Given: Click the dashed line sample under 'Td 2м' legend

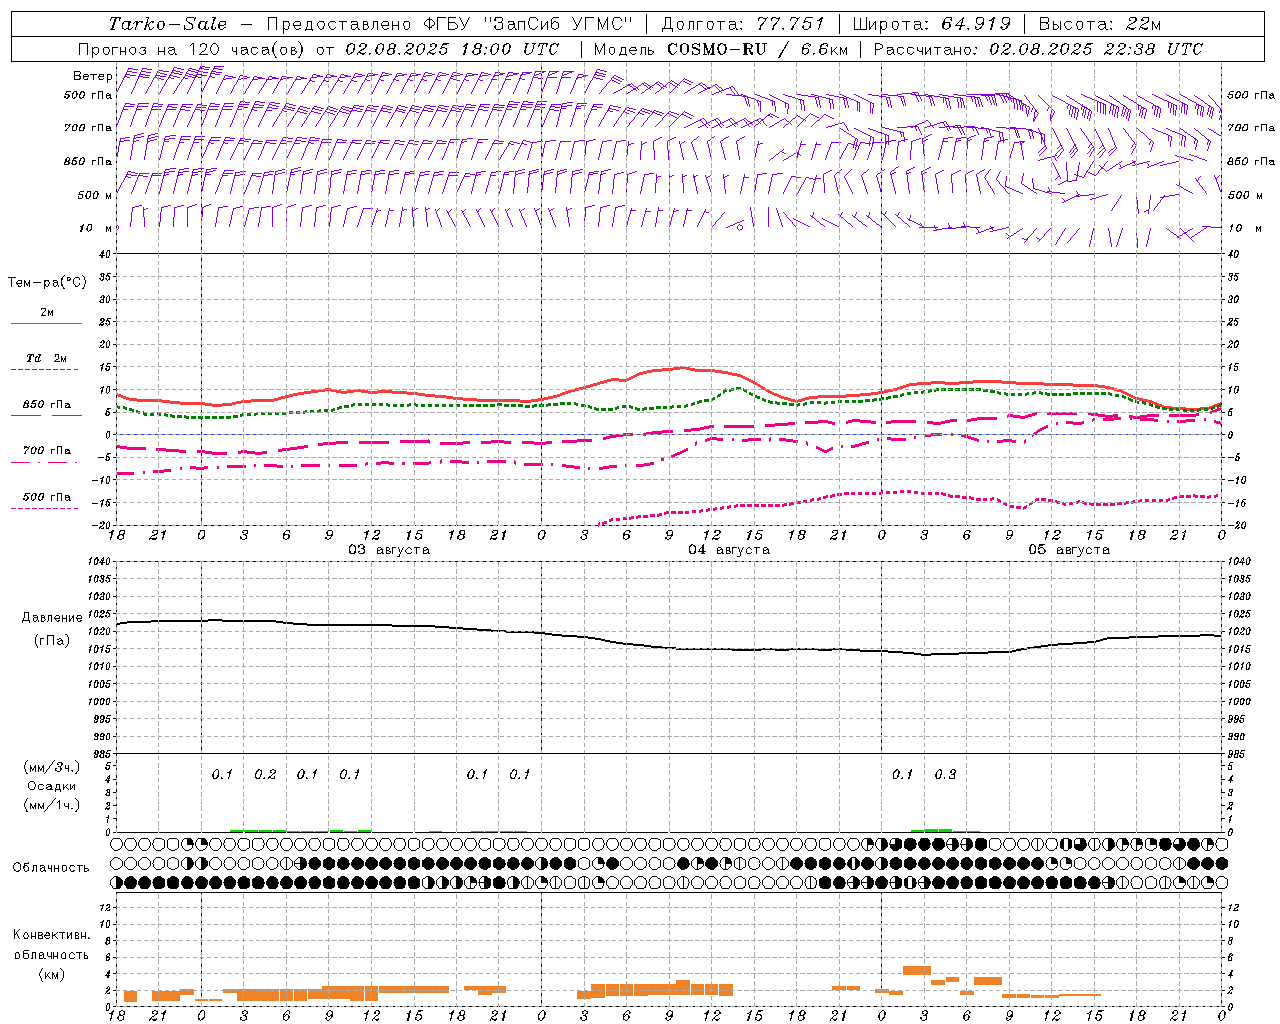Looking at the screenshot, I should [45, 370].
